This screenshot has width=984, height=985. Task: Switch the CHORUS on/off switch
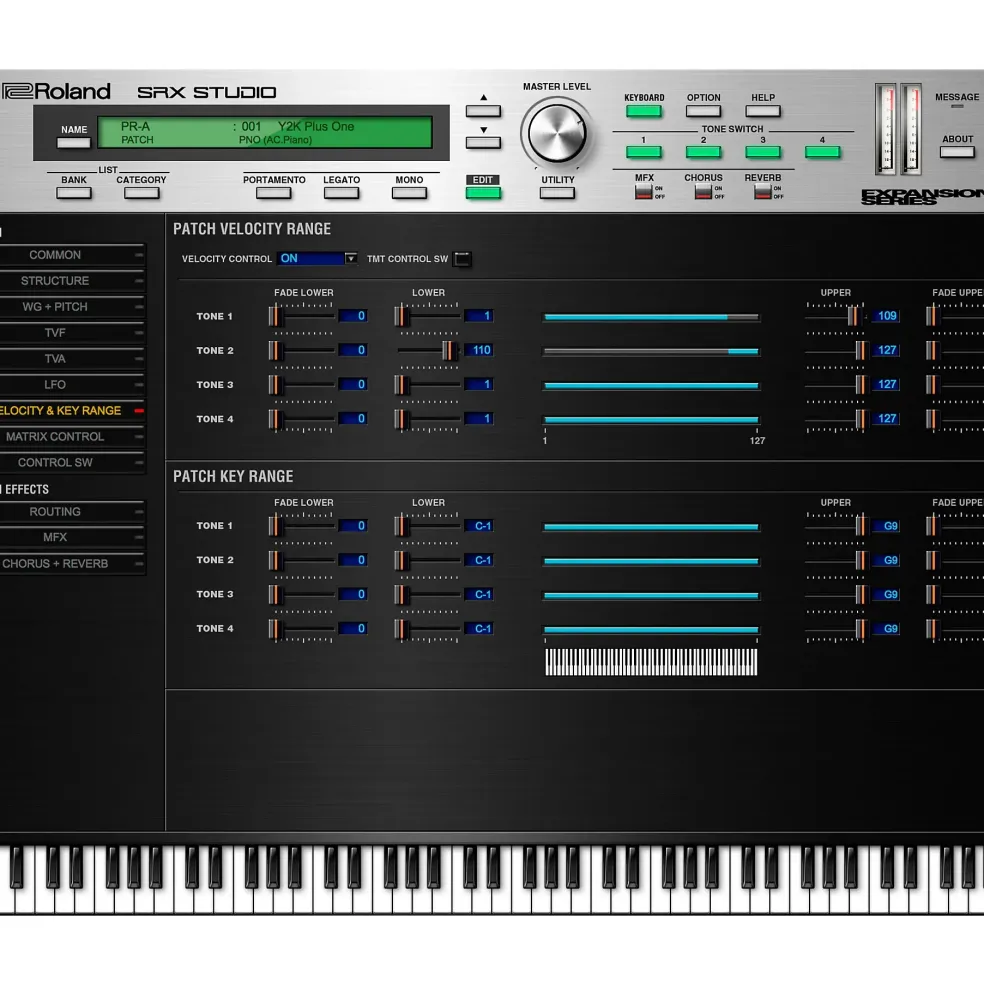(x=703, y=192)
